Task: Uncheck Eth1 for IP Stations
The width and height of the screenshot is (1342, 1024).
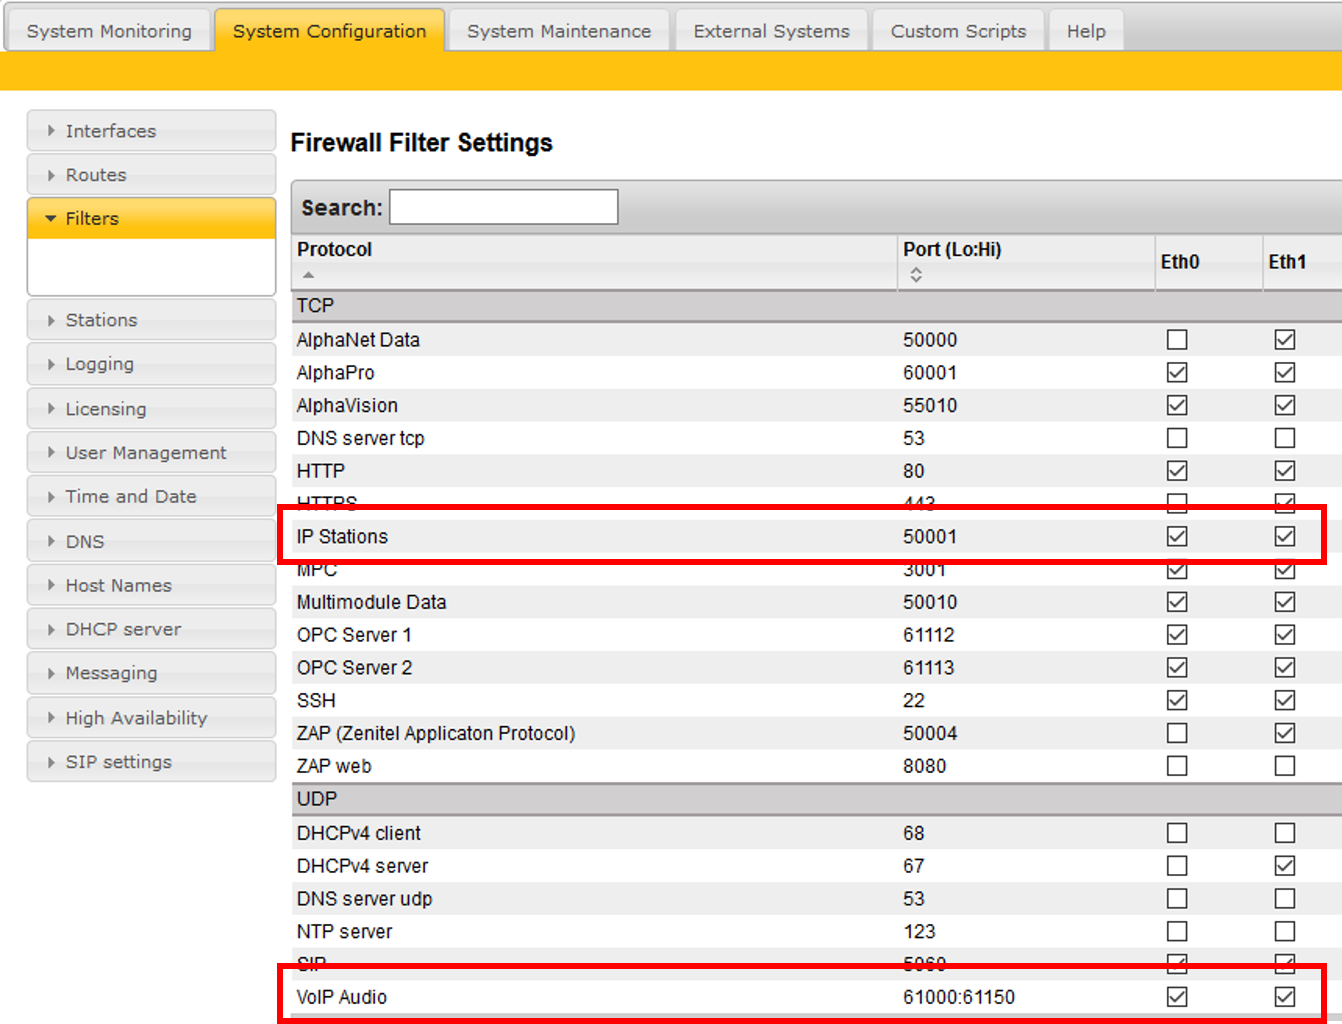Action: (1285, 537)
